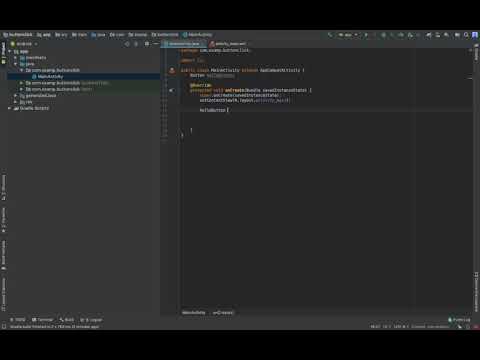Expand the res folder
480x360 pixels.
15,102
